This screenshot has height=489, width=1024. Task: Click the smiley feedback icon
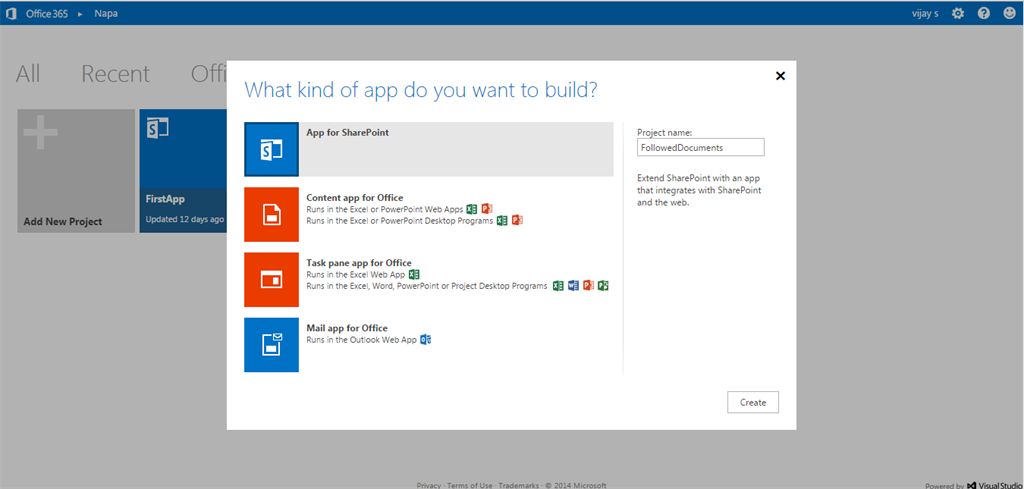1010,13
